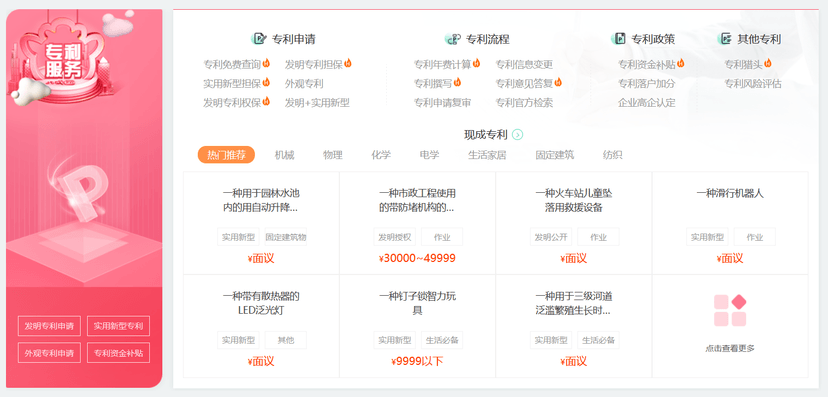This screenshot has width=828, height=397.
Task: Select the 固定建筑 tab
Action: click(x=554, y=155)
